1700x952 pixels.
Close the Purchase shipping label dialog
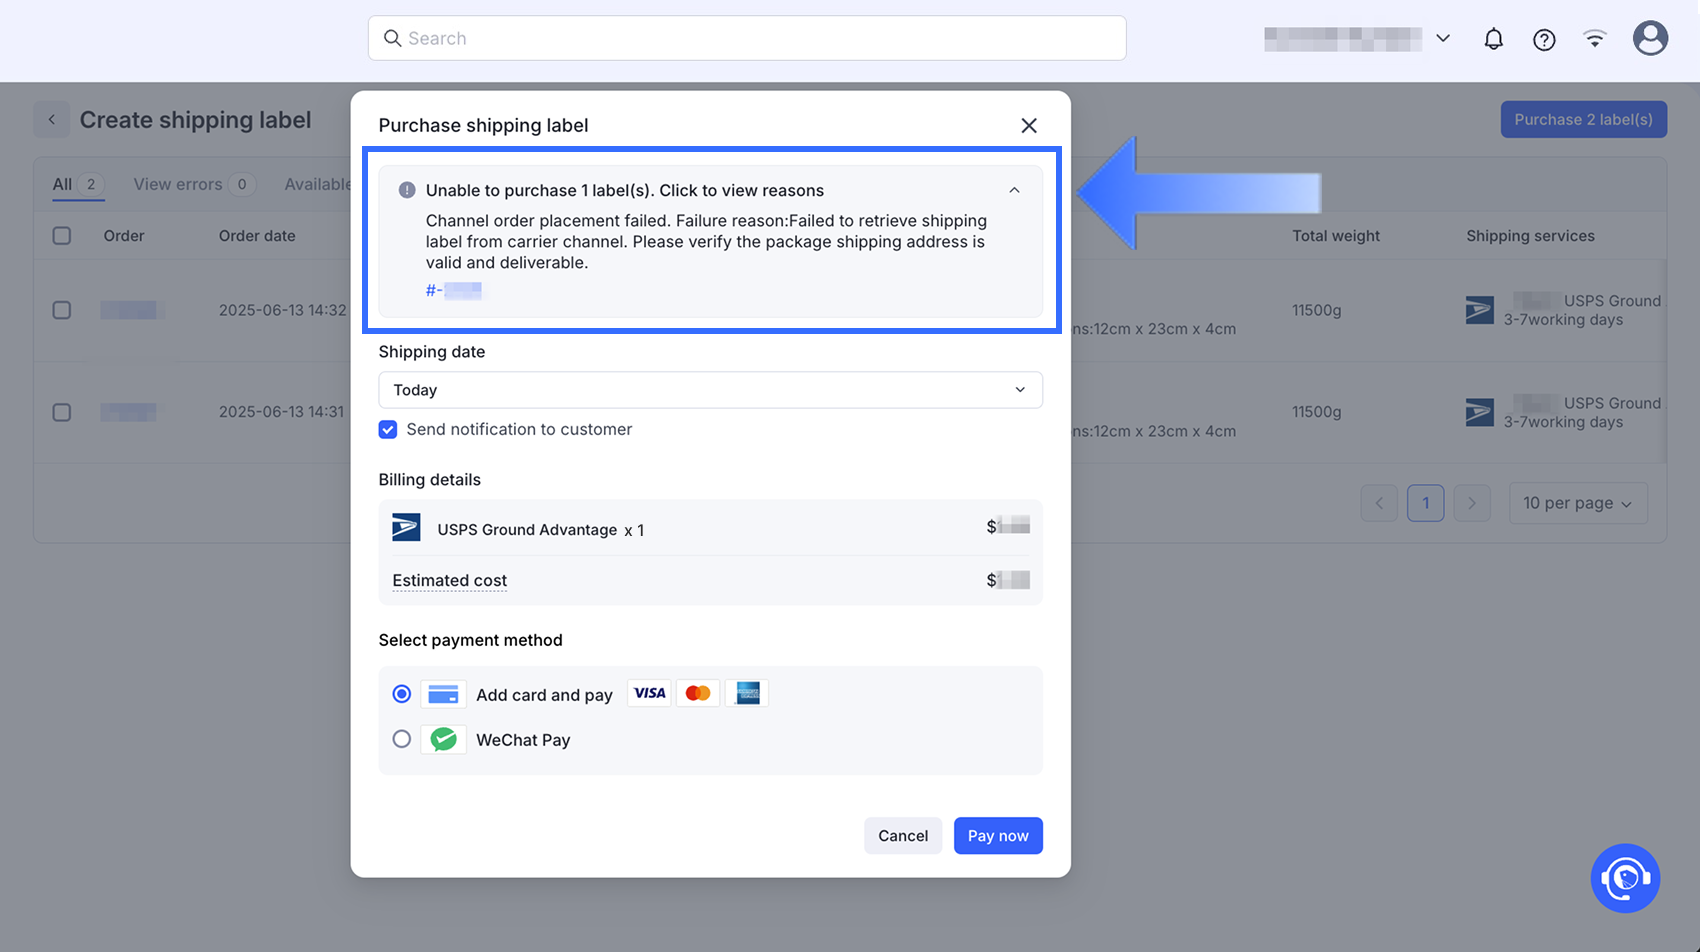[x=1029, y=125]
